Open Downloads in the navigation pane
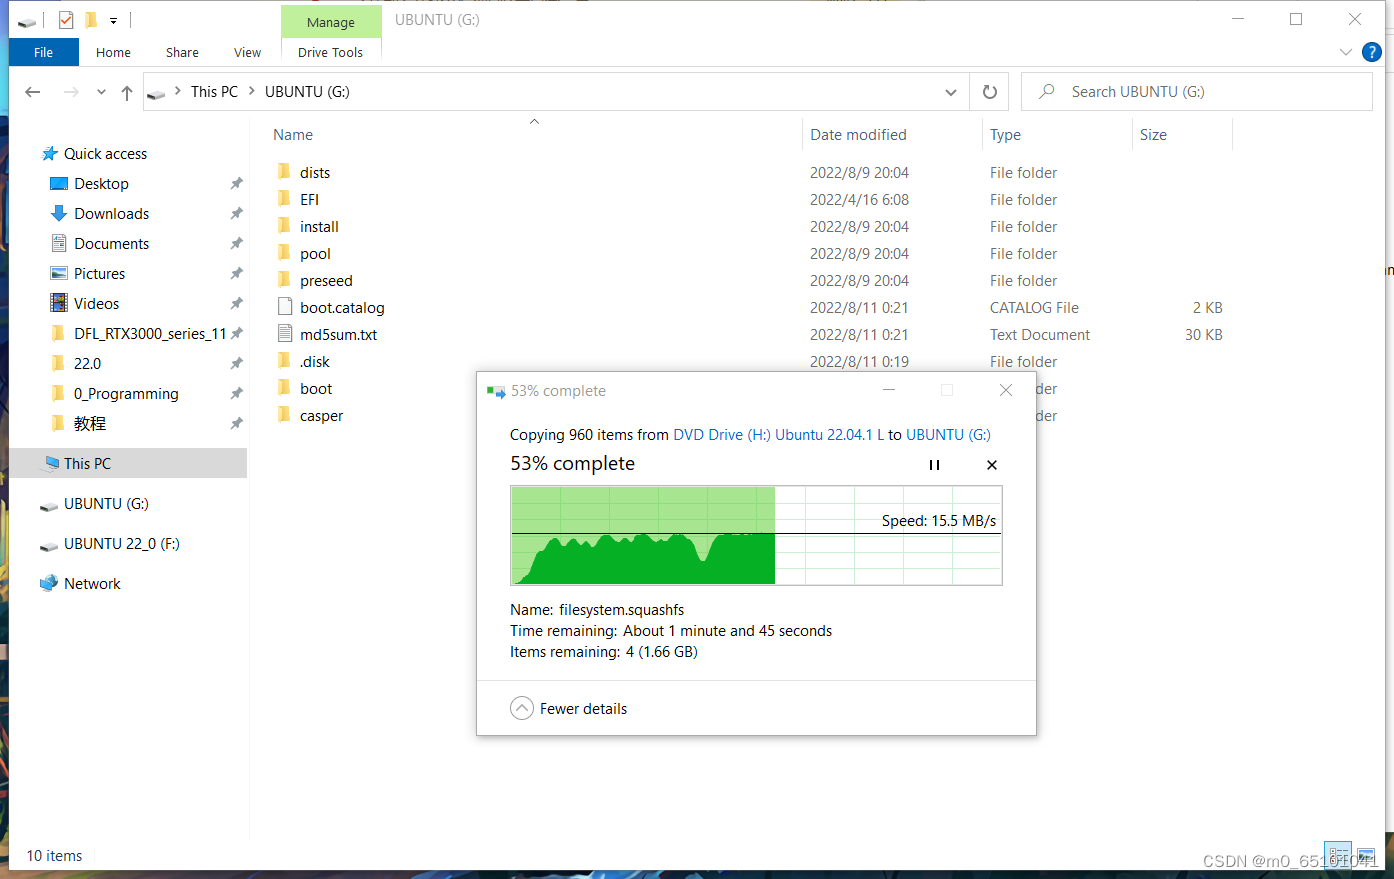1394x879 pixels. click(x=111, y=214)
